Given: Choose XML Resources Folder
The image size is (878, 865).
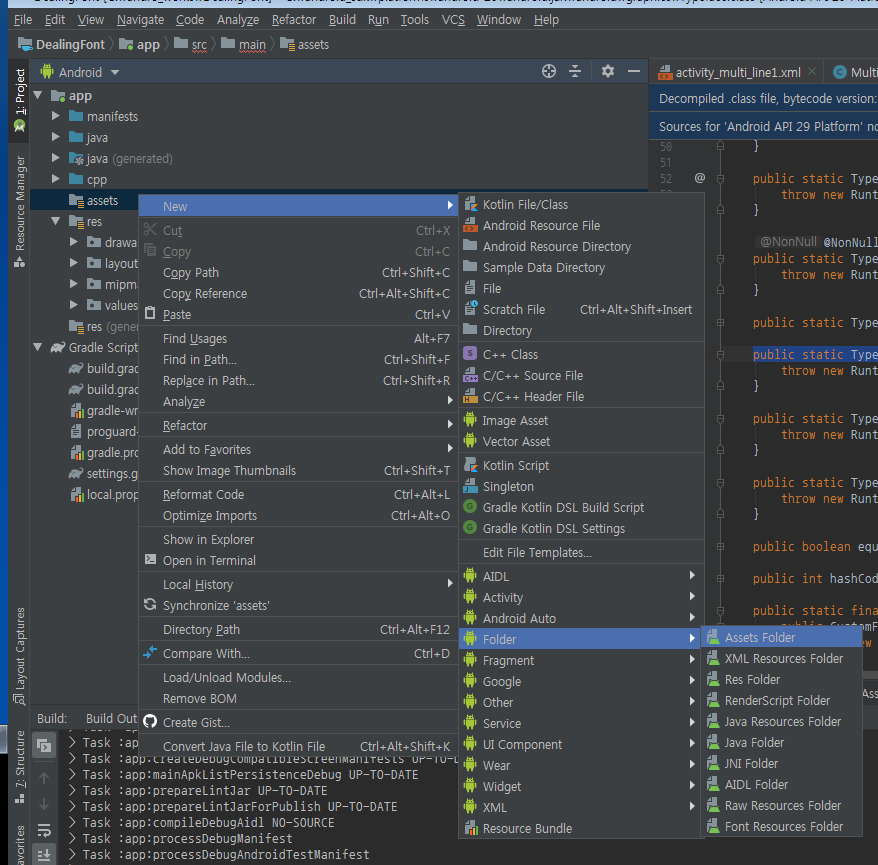Looking at the screenshot, I should 781,658.
